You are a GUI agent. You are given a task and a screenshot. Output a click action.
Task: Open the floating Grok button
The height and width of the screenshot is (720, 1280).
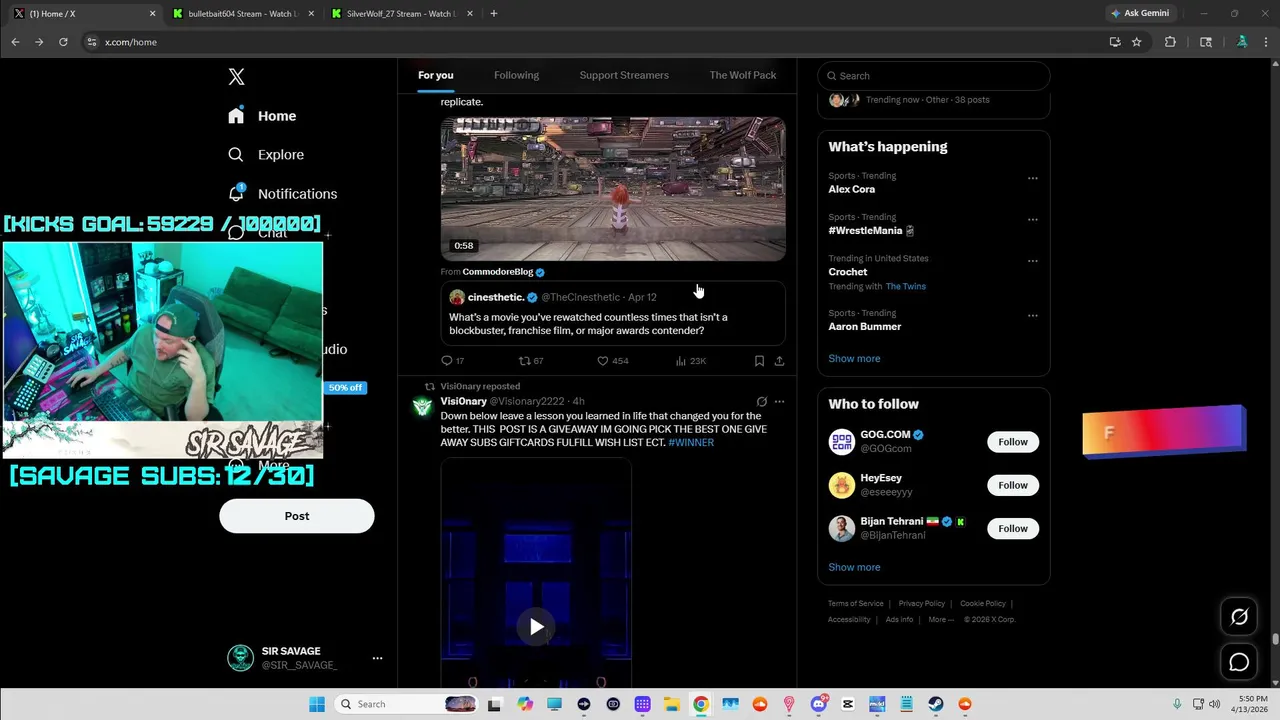coord(1239,617)
